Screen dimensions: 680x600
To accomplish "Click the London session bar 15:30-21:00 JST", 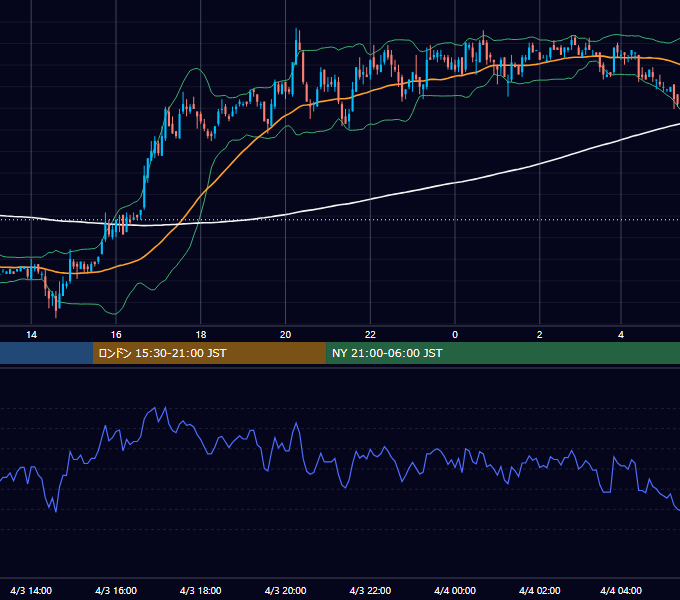I will coord(209,353).
